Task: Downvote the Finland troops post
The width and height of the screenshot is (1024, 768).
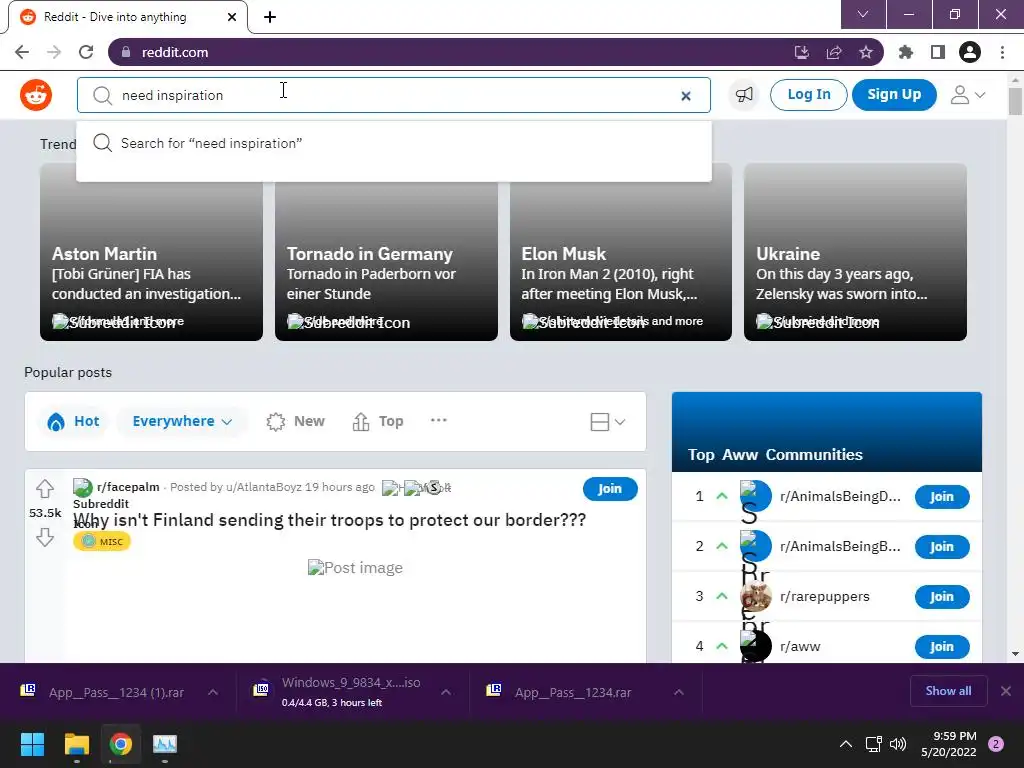Action: click(x=44, y=537)
